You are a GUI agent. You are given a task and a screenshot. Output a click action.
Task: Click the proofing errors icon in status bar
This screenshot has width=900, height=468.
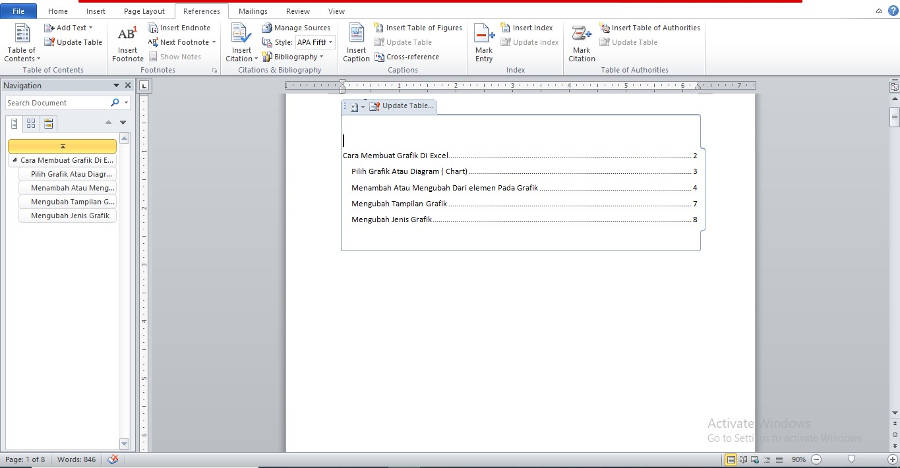(113, 459)
